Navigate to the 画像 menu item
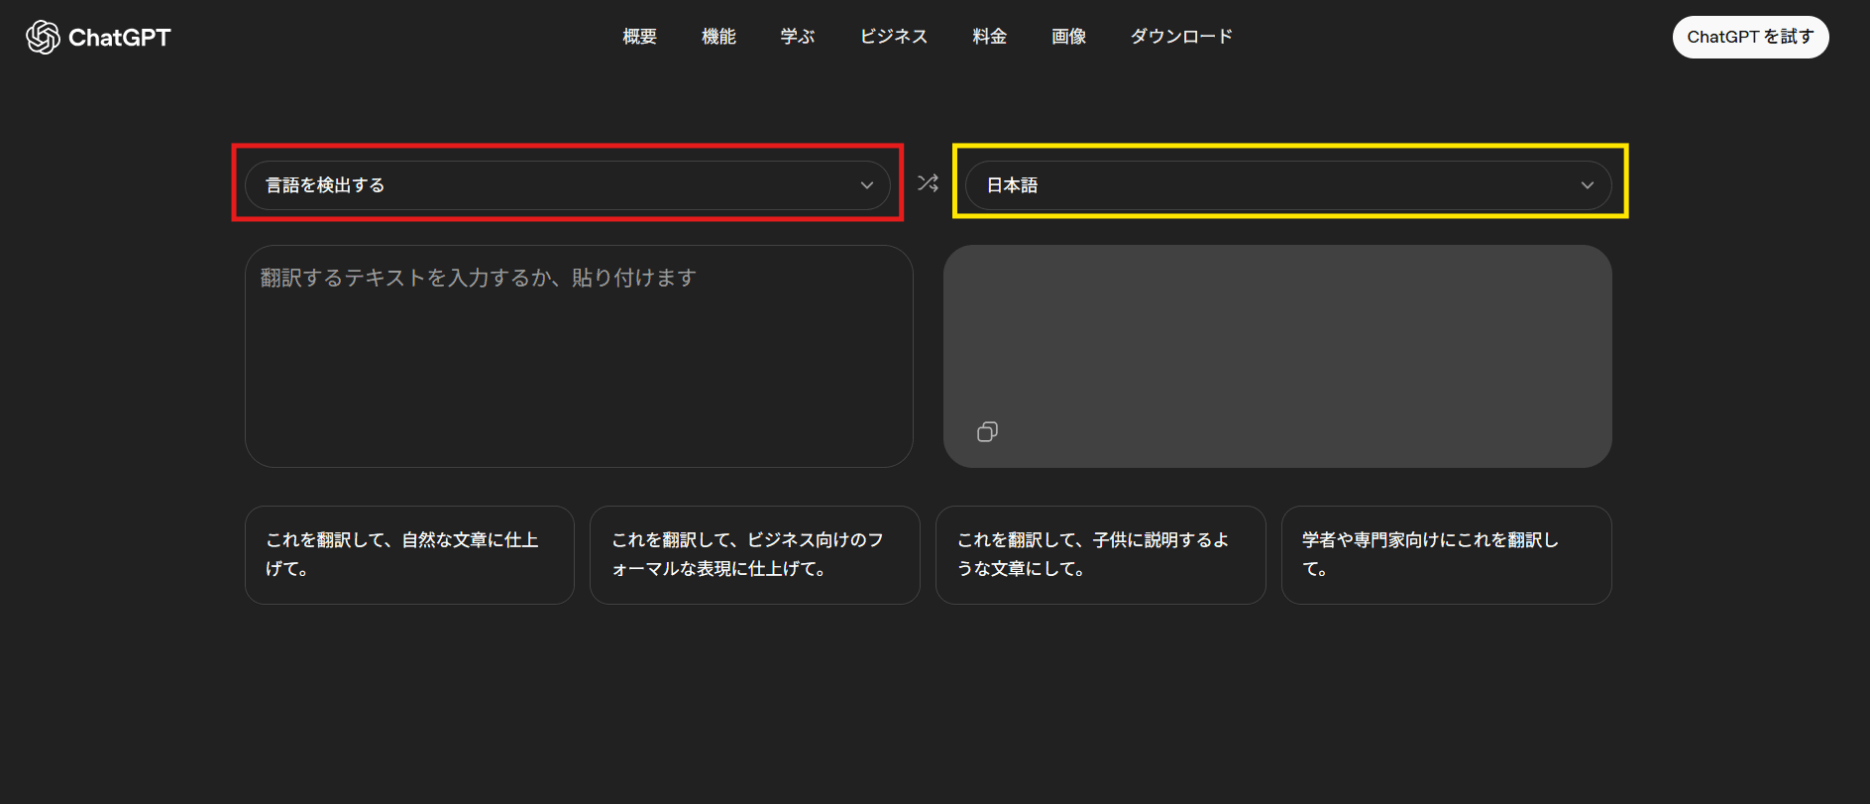Viewport: 1870px width, 804px height. pyautogui.click(x=1068, y=37)
